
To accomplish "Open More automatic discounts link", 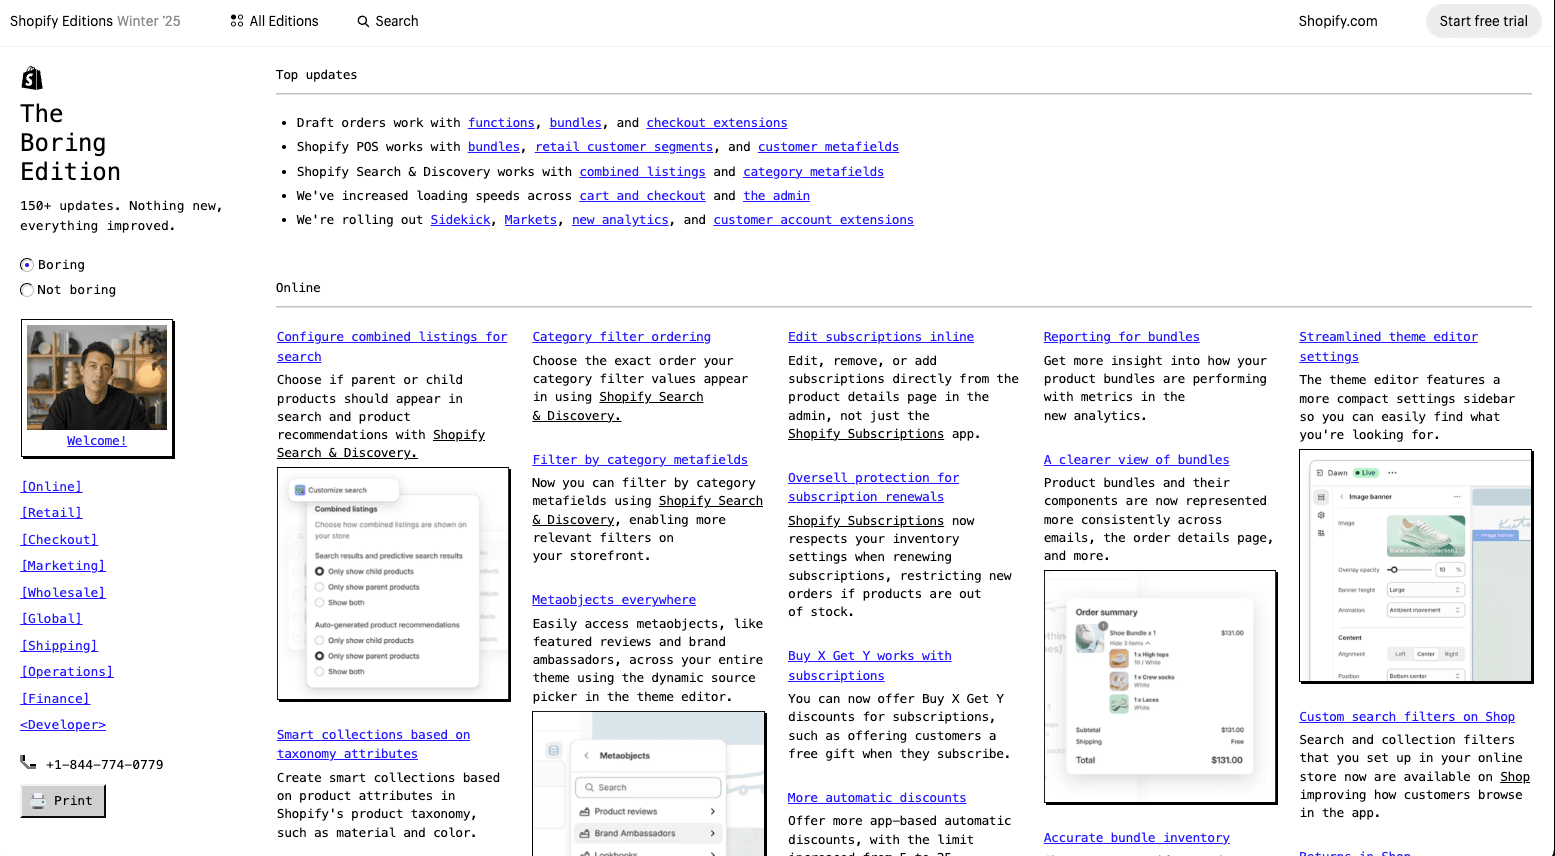I will (876, 798).
